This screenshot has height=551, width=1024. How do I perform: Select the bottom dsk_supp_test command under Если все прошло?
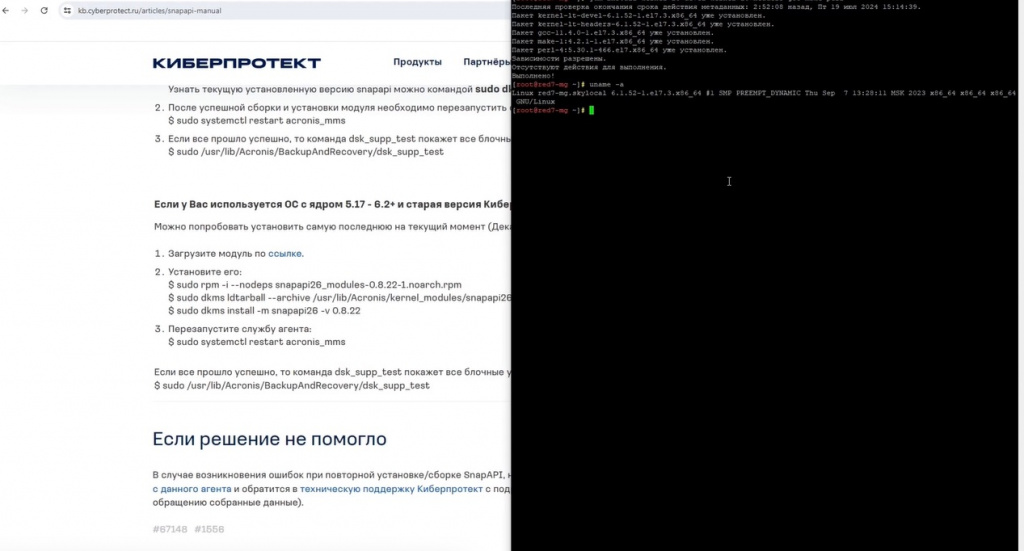click(x=292, y=385)
